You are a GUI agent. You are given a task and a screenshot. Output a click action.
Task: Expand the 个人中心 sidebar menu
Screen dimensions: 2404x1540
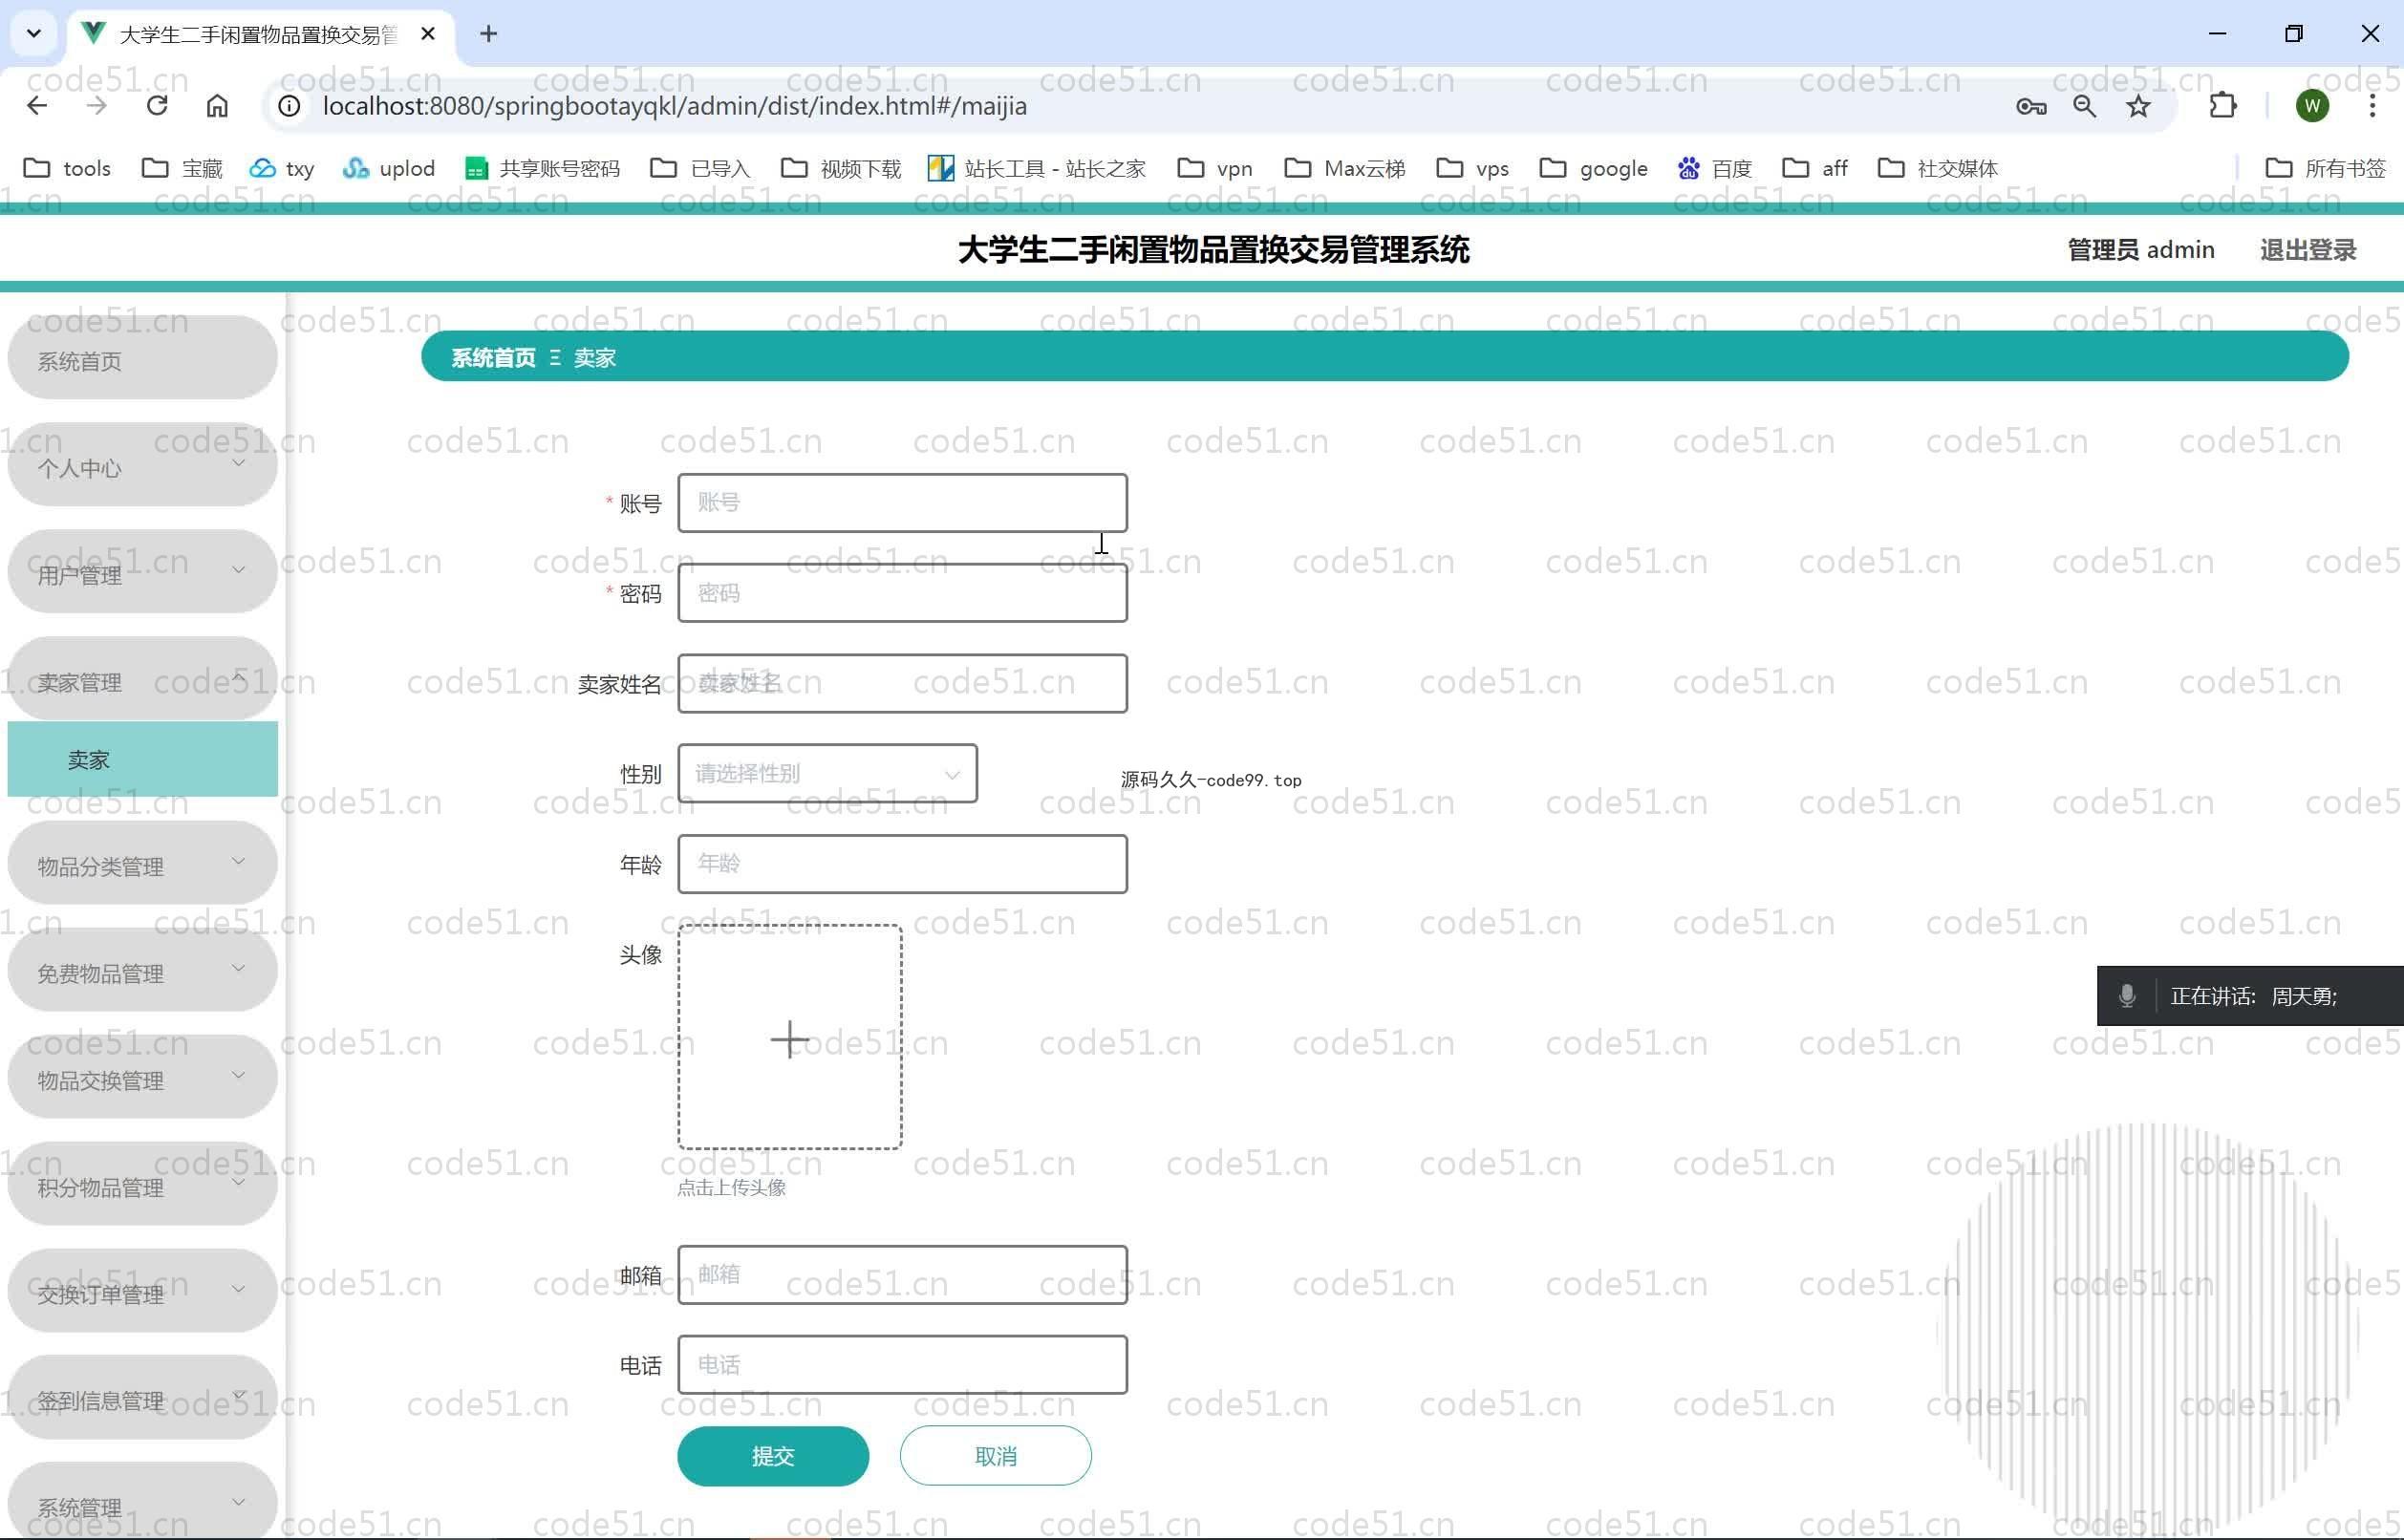[x=142, y=465]
